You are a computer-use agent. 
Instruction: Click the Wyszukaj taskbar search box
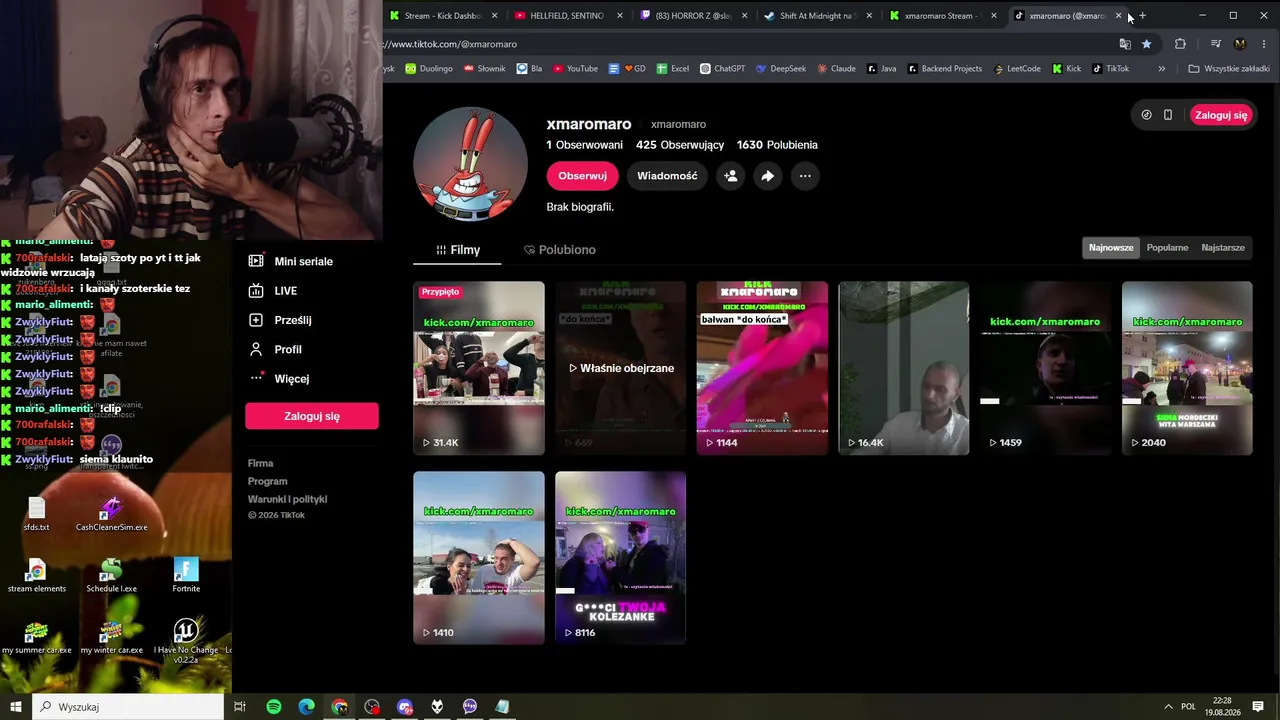click(x=128, y=707)
